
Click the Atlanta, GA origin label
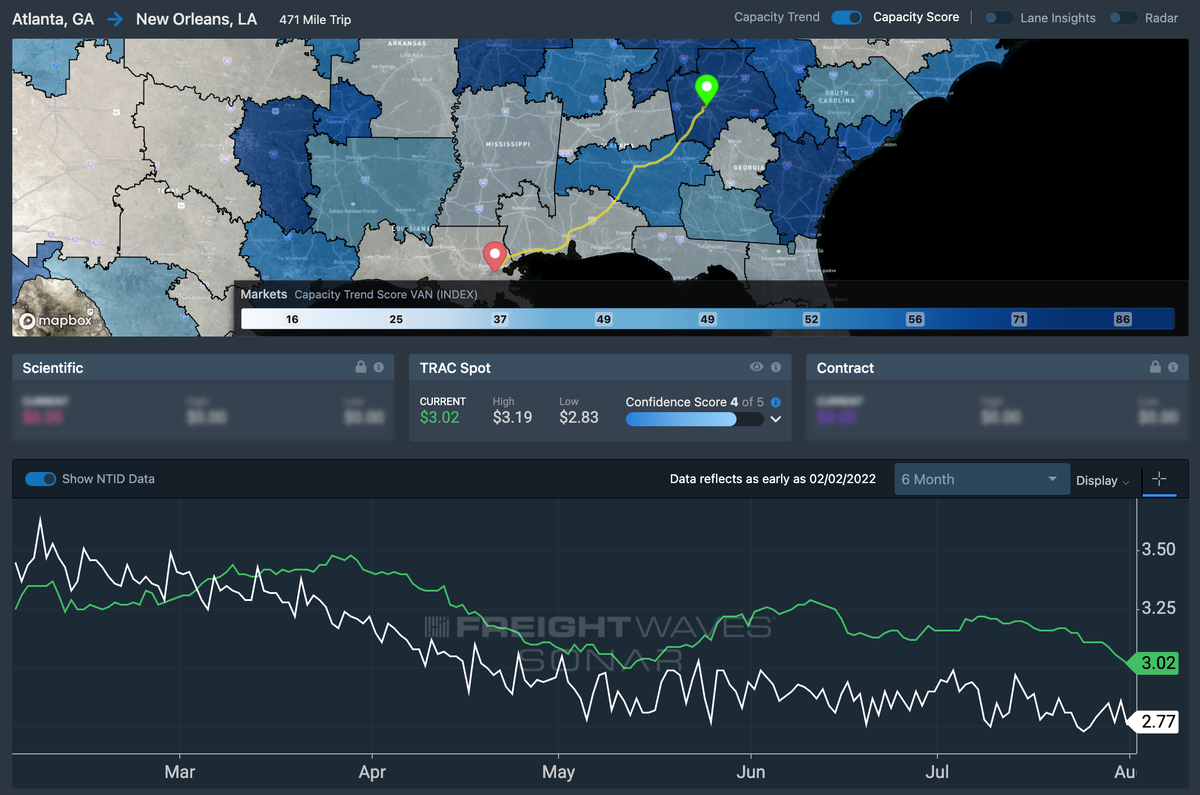(53, 19)
